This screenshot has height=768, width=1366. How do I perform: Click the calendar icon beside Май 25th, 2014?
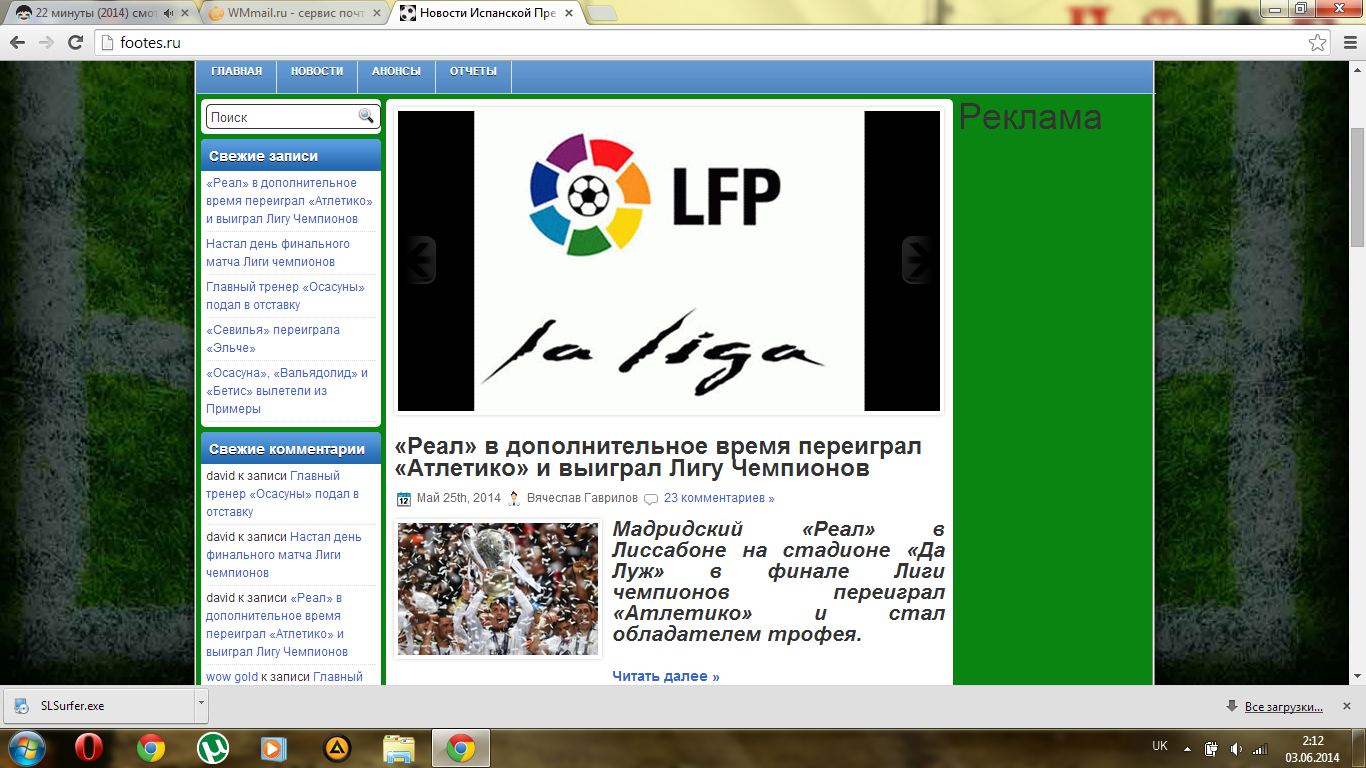click(404, 499)
